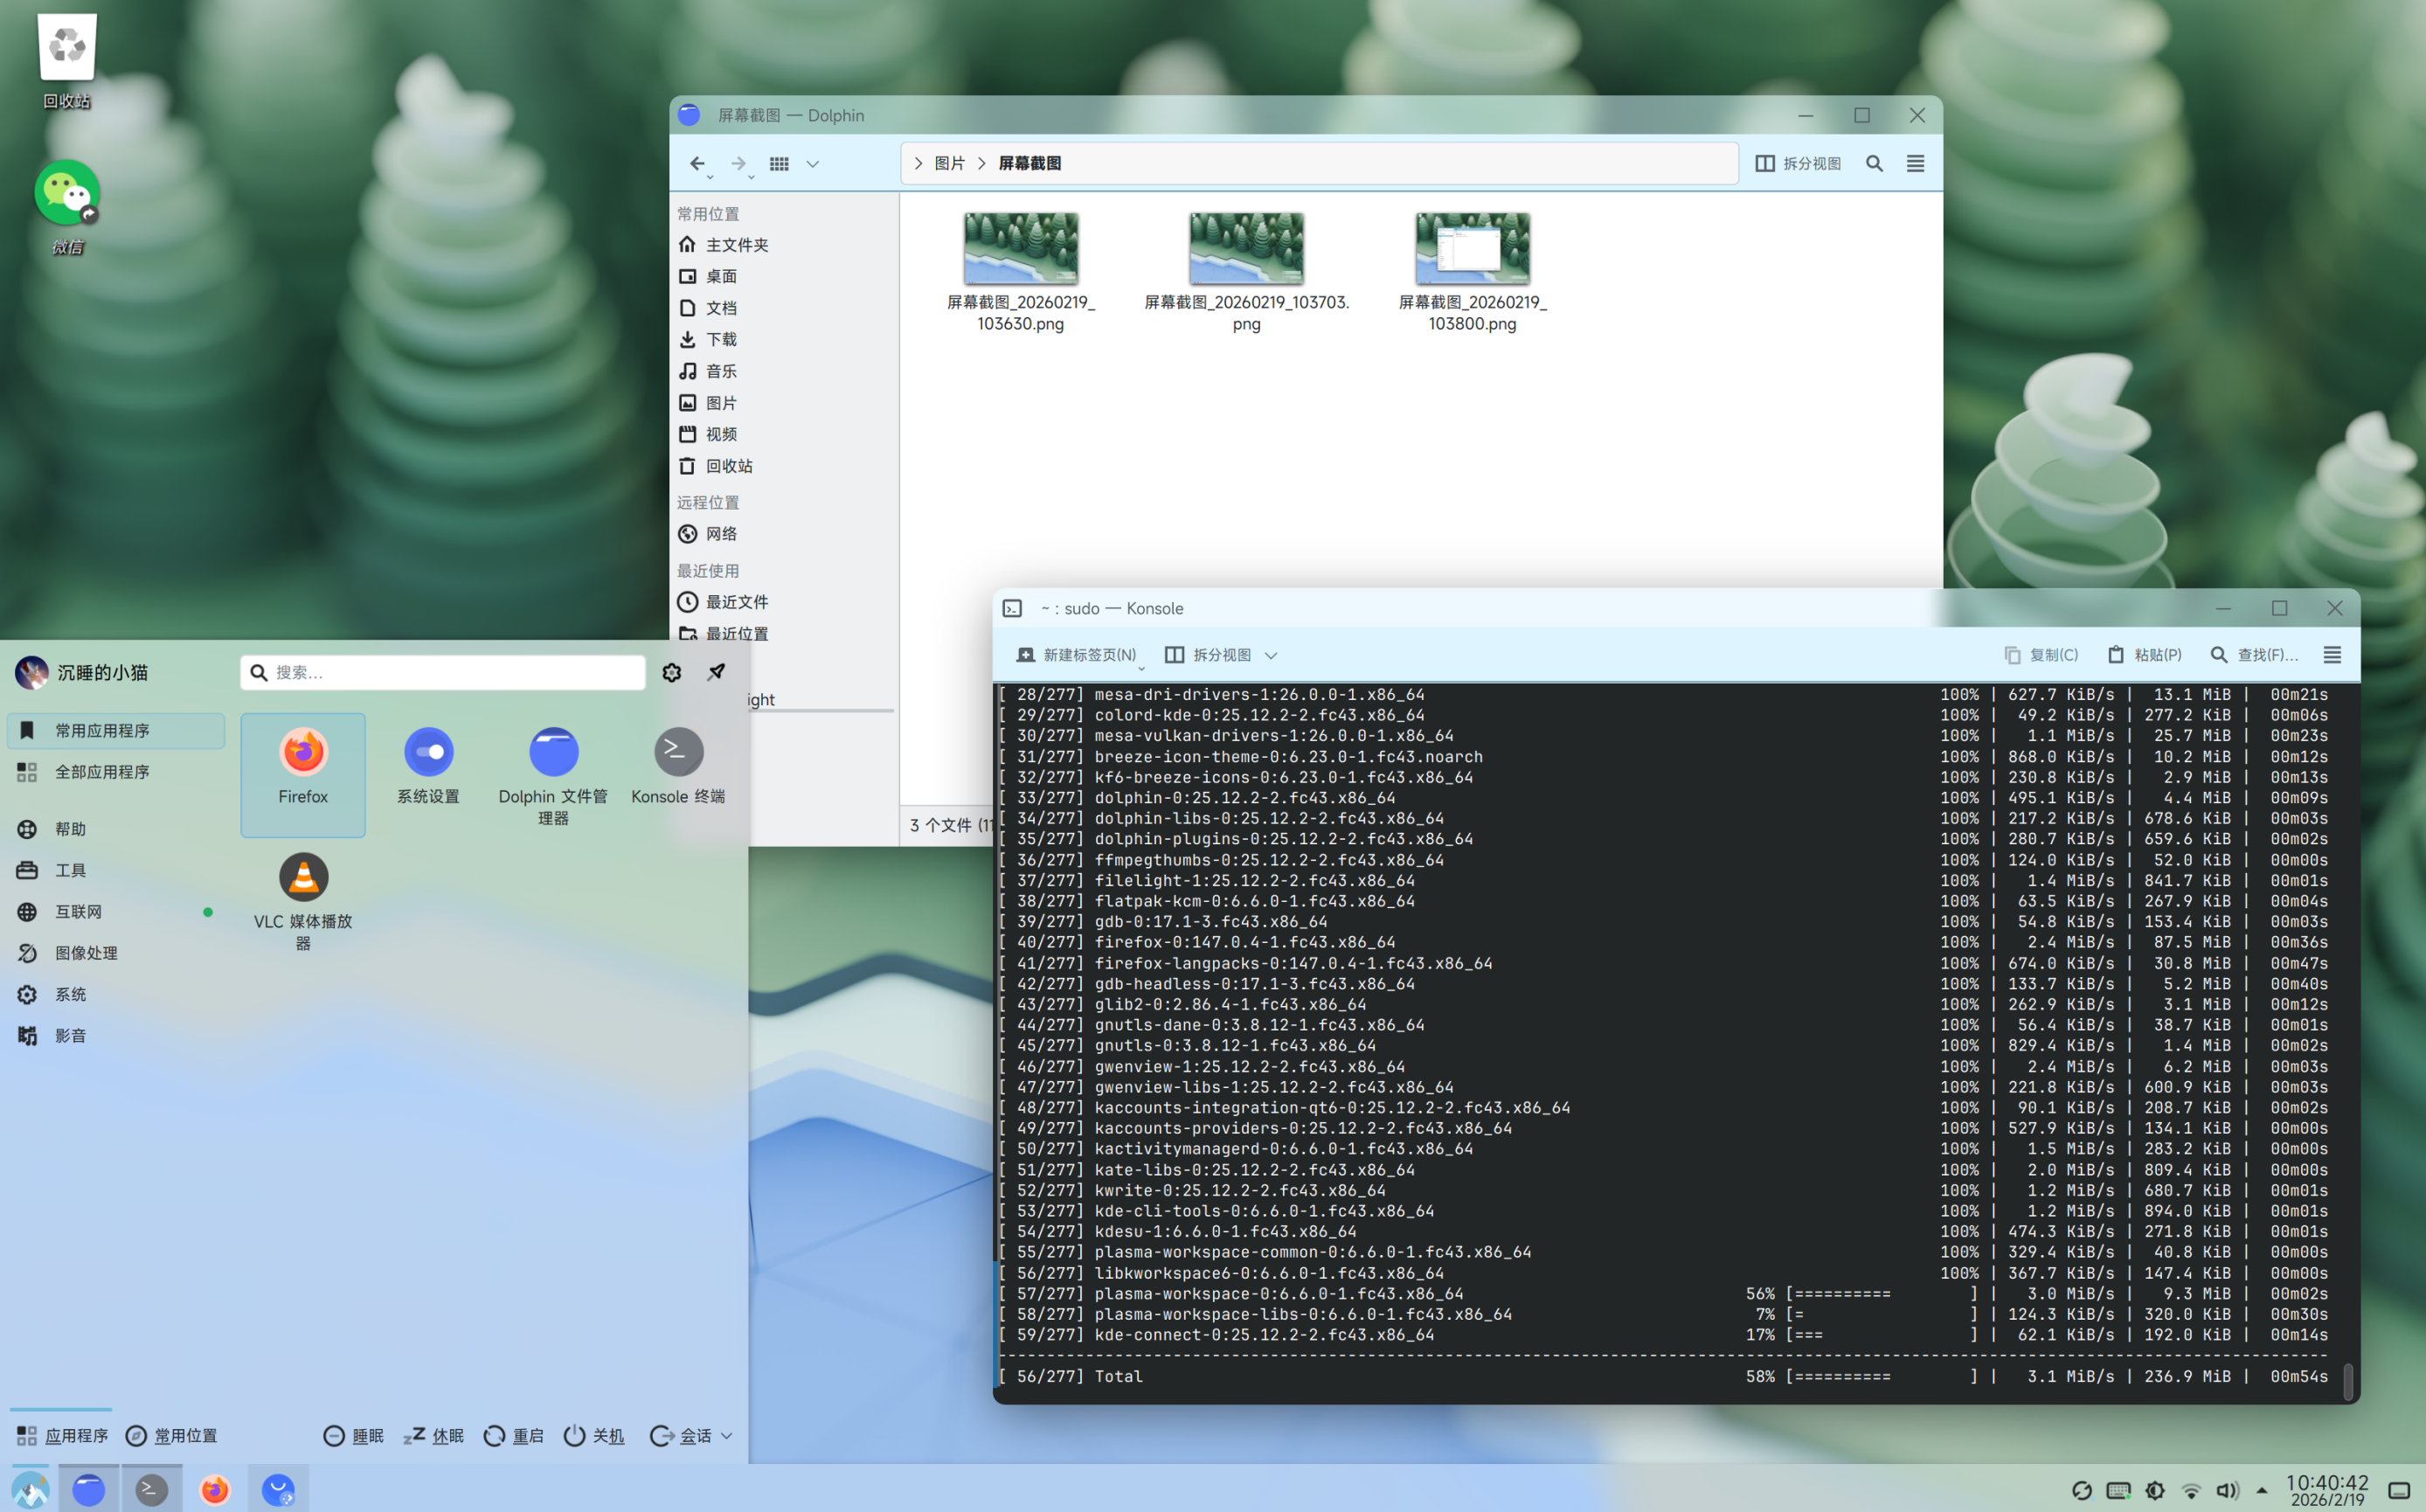This screenshot has width=2426, height=1512.
Task: Click the Shut Down button
Action: pos(594,1436)
